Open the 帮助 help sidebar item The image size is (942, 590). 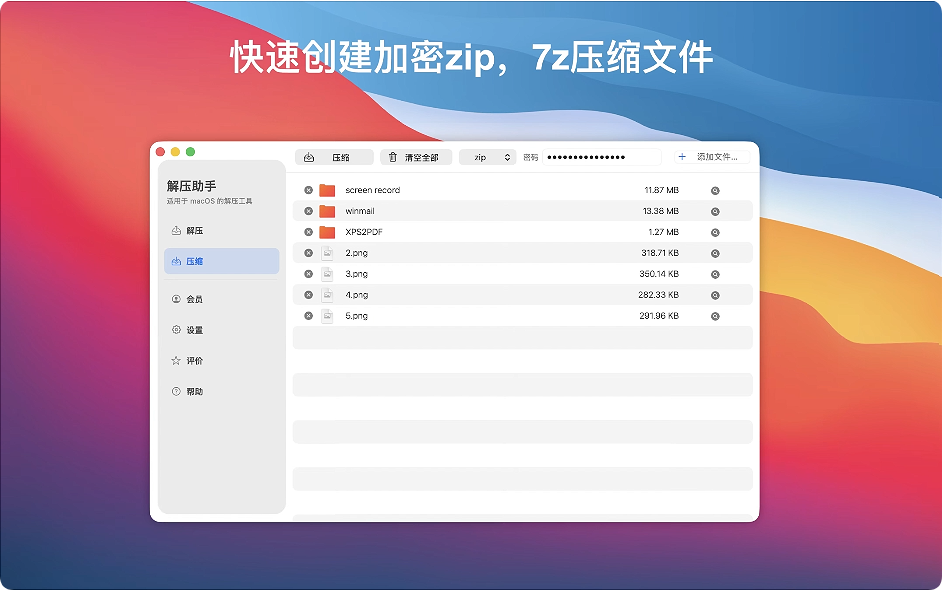point(222,392)
